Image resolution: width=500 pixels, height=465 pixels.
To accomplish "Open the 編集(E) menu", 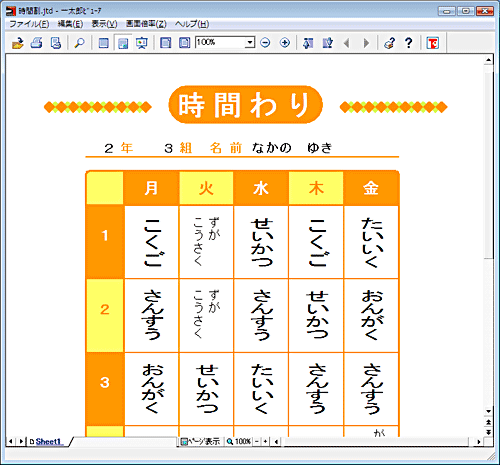I will [70, 24].
